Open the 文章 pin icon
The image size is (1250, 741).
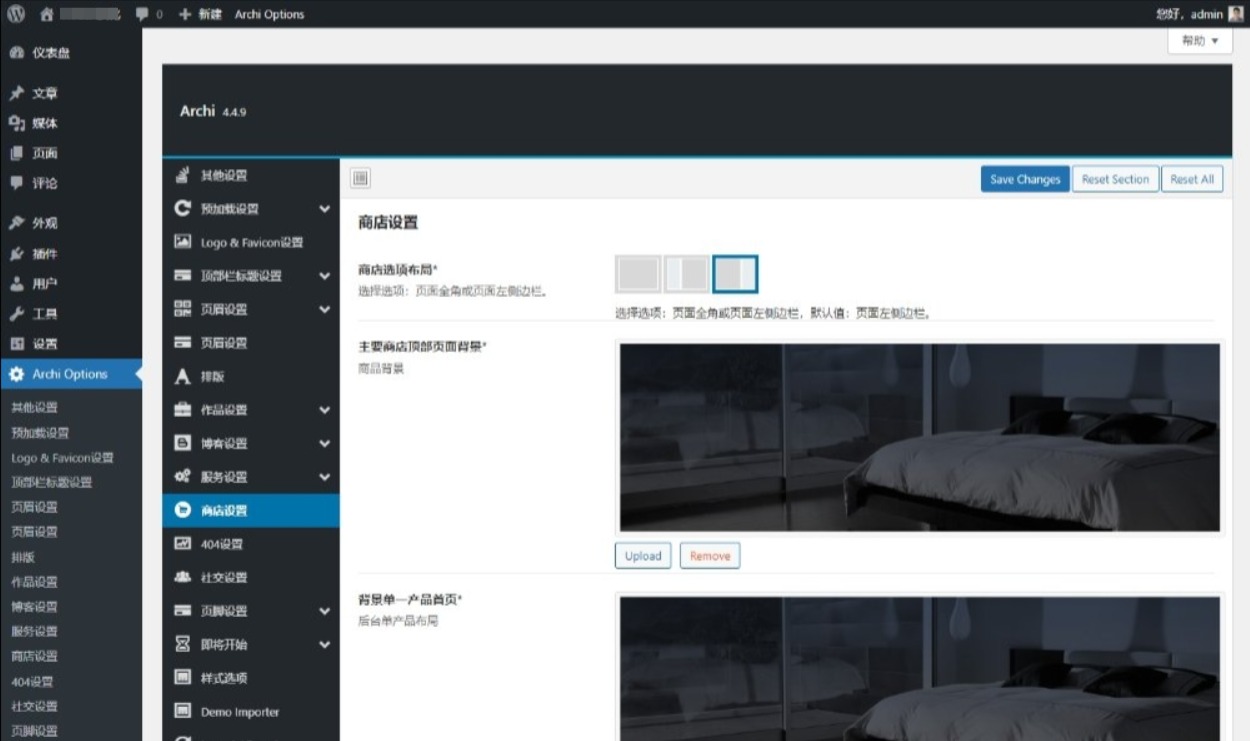(x=16, y=93)
